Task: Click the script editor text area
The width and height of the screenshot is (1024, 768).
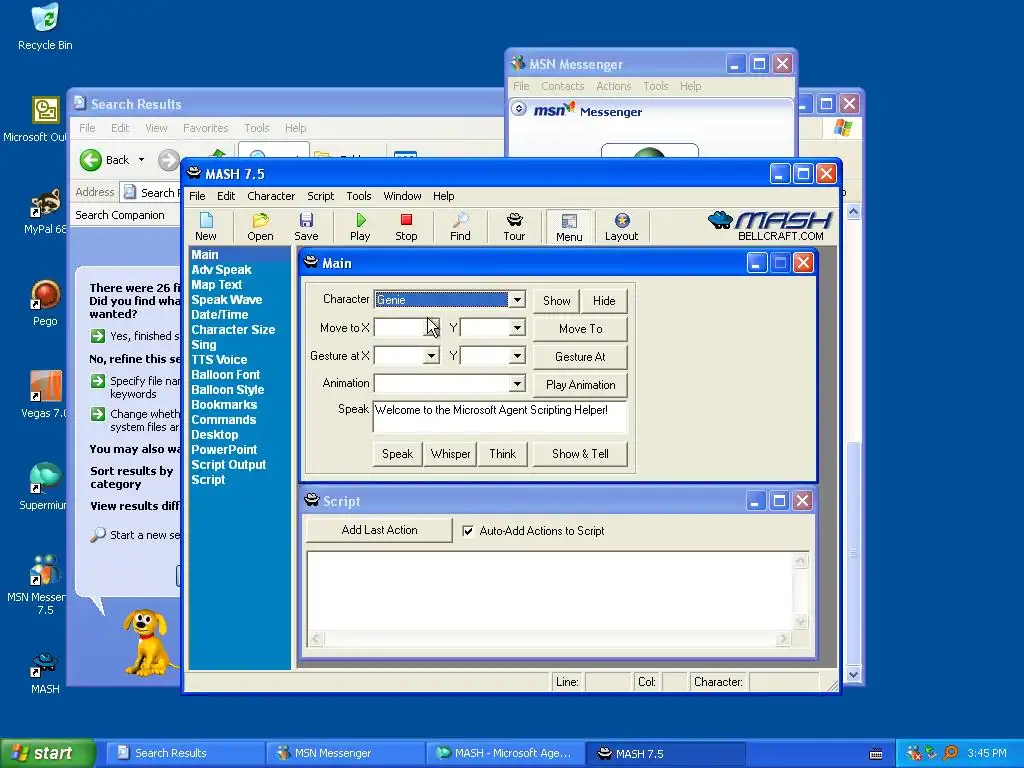Action: coord(551,592)
